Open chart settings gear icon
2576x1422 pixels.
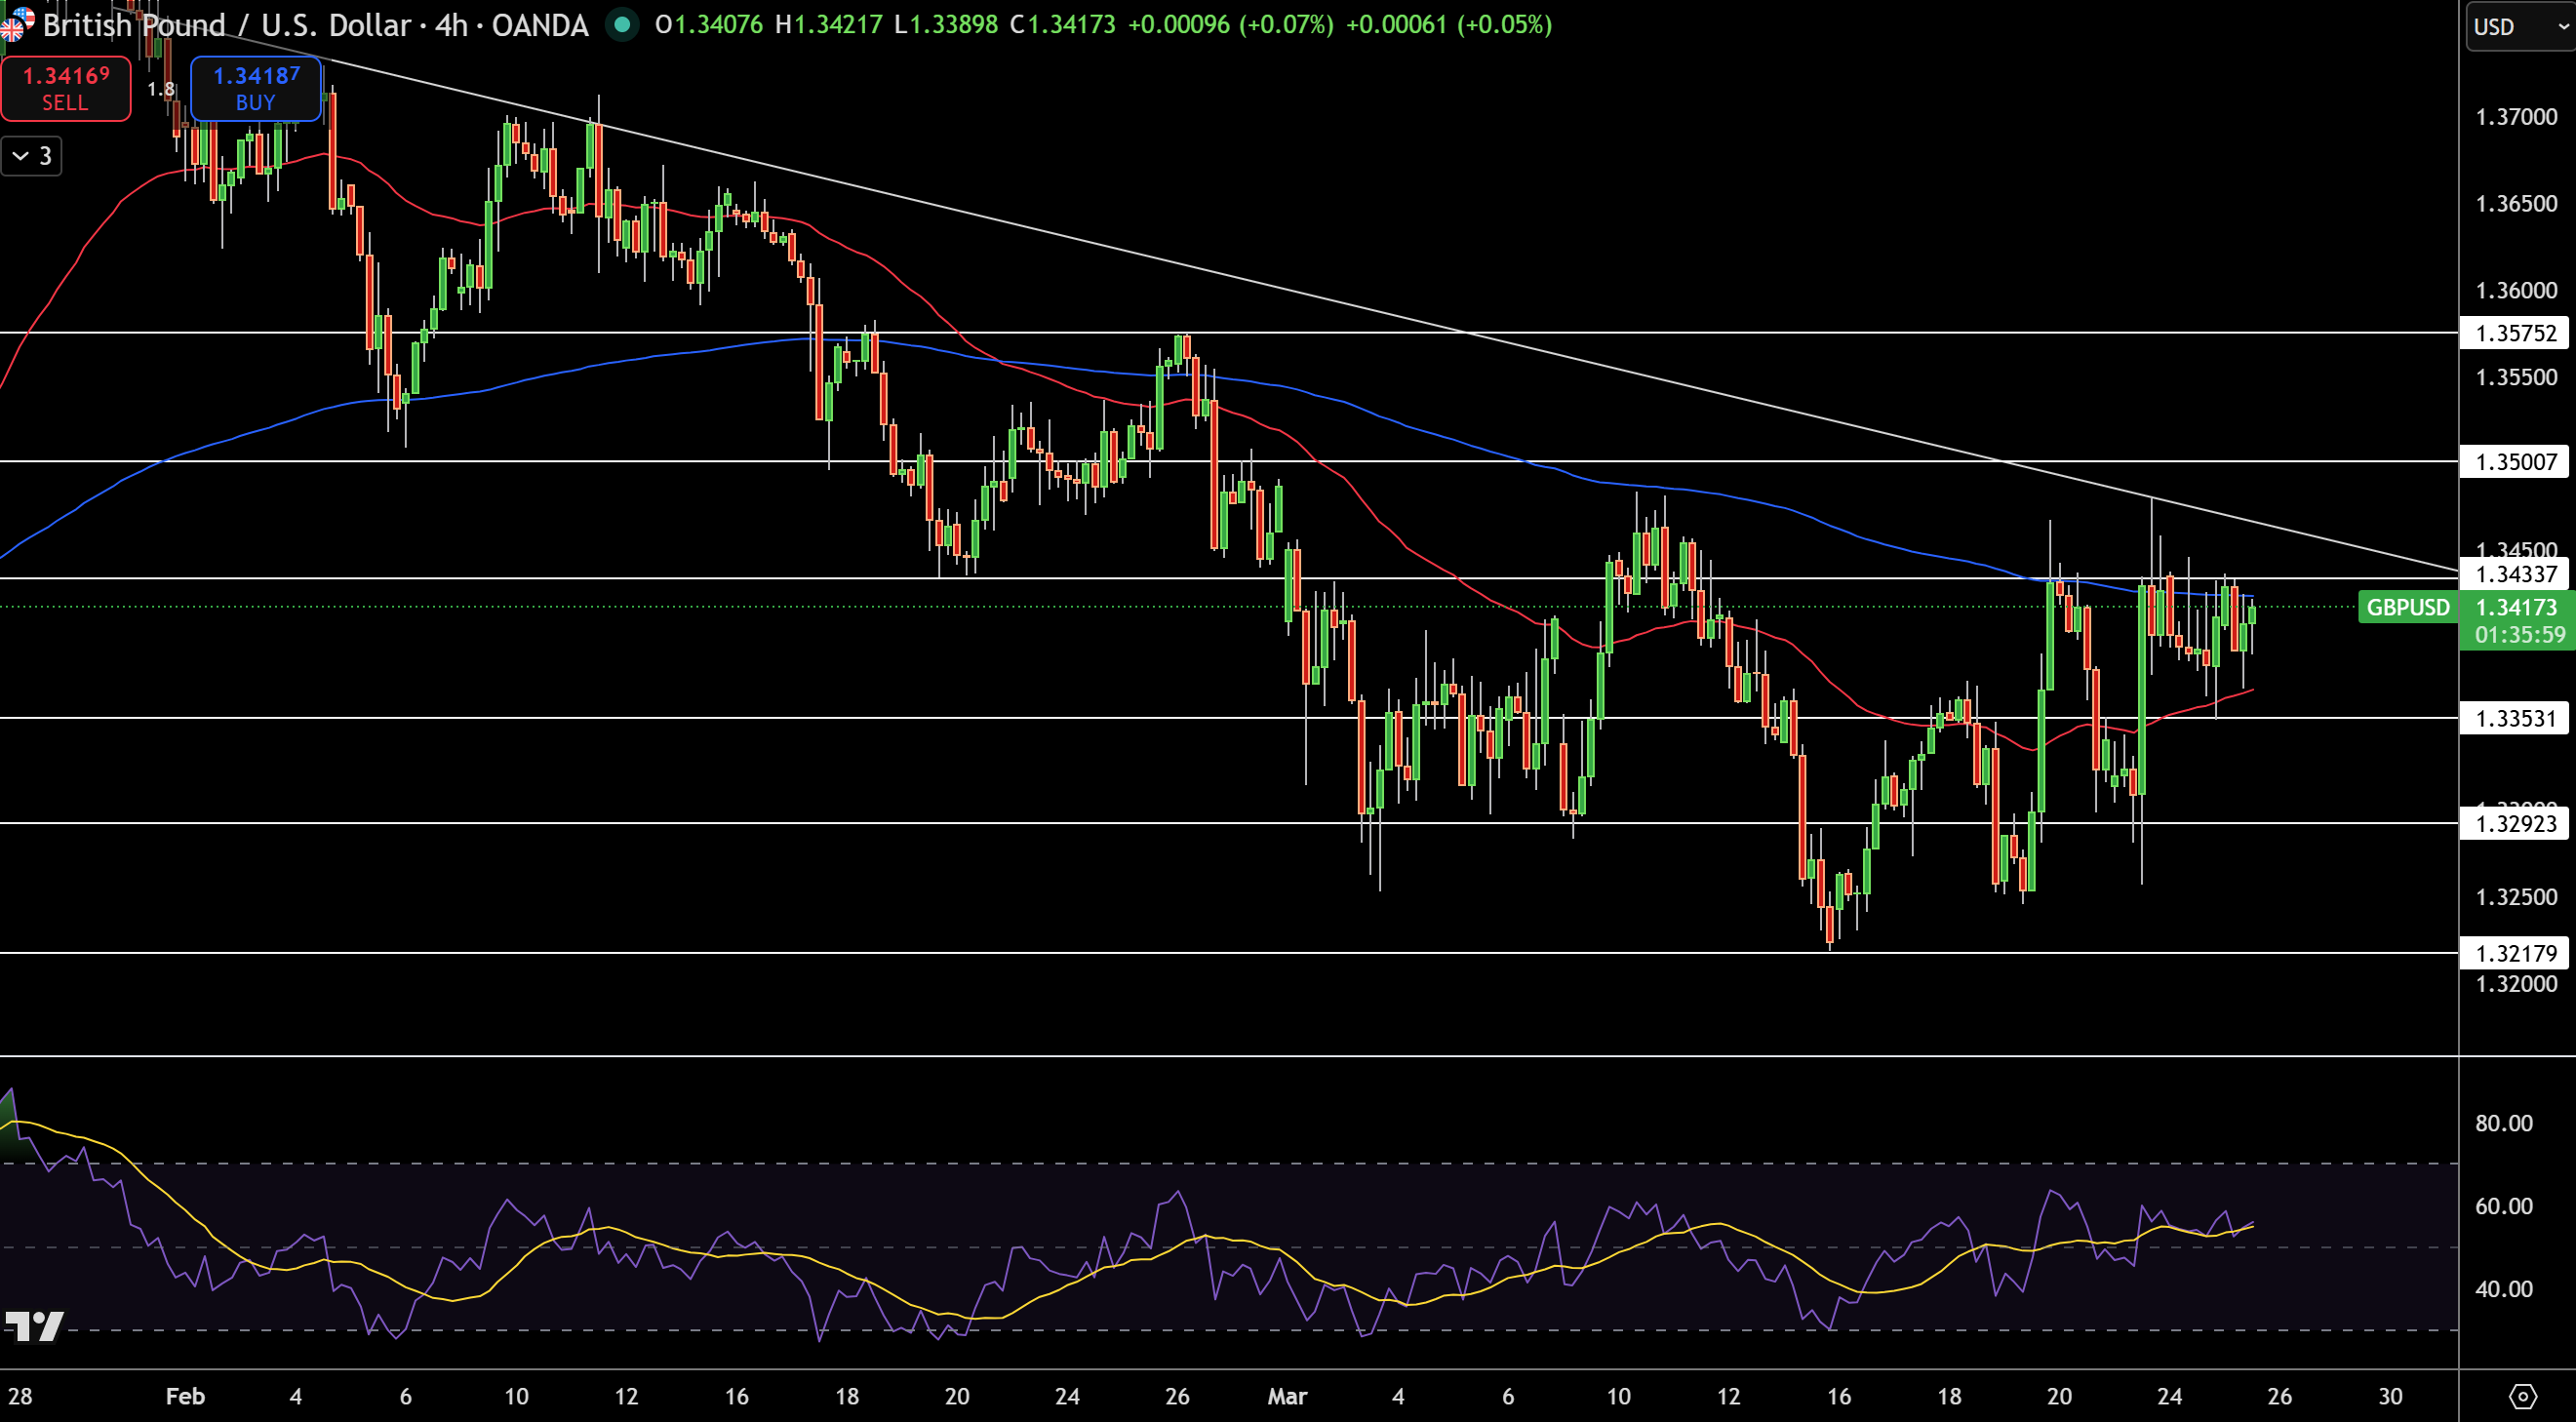pos(2523,1396)
